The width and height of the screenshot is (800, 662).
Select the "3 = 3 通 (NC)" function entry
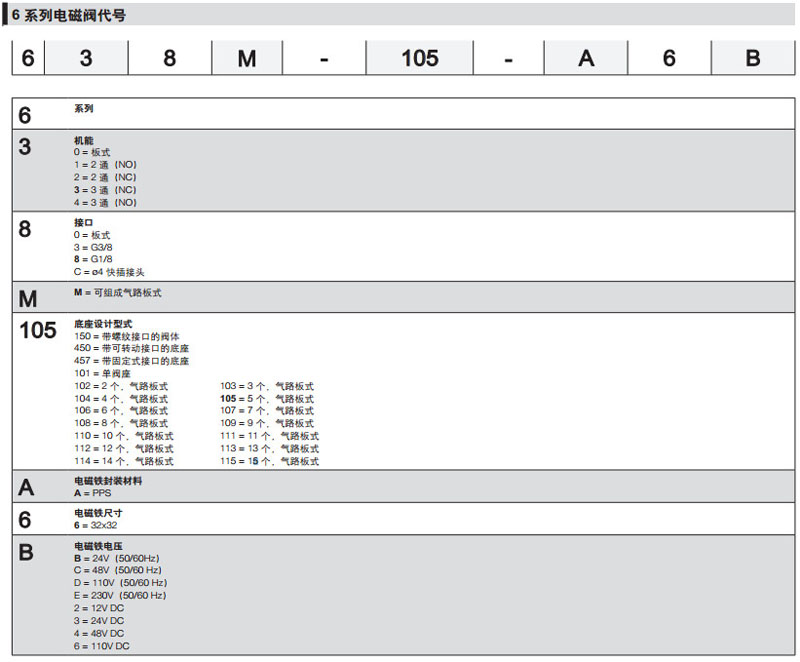pos(105,190)
